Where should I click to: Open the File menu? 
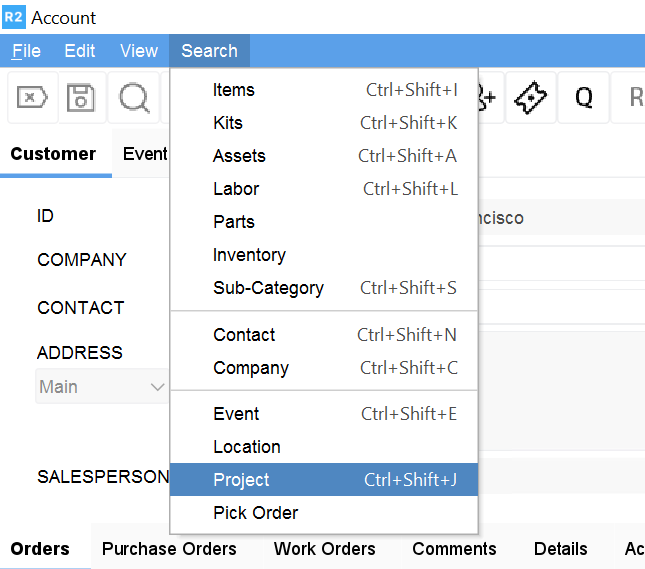coord(26,51)
